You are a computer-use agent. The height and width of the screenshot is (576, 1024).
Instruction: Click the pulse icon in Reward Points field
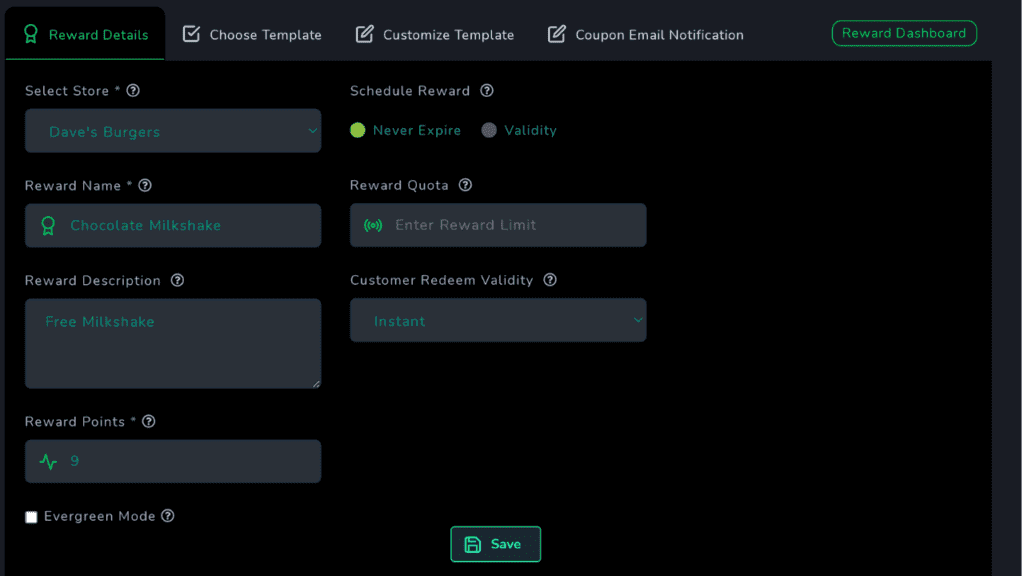pos(48,461)
